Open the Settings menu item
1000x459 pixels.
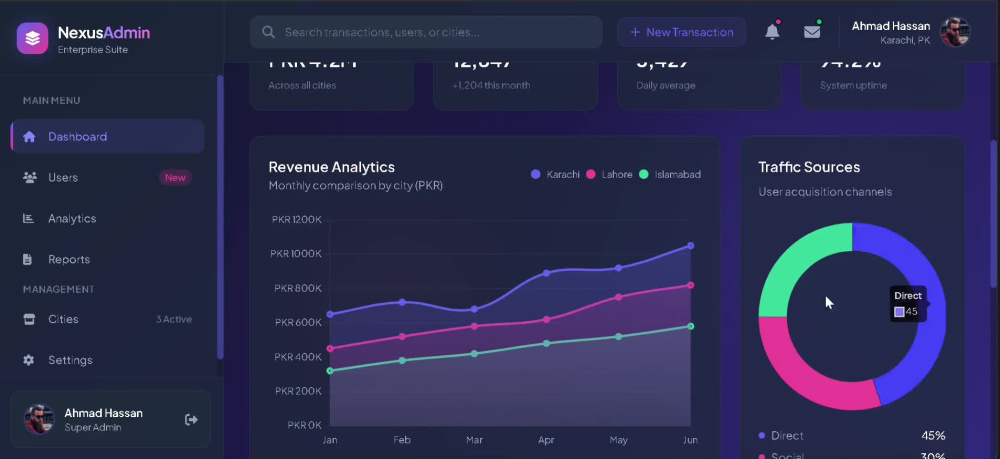click(x=107, y=360)
